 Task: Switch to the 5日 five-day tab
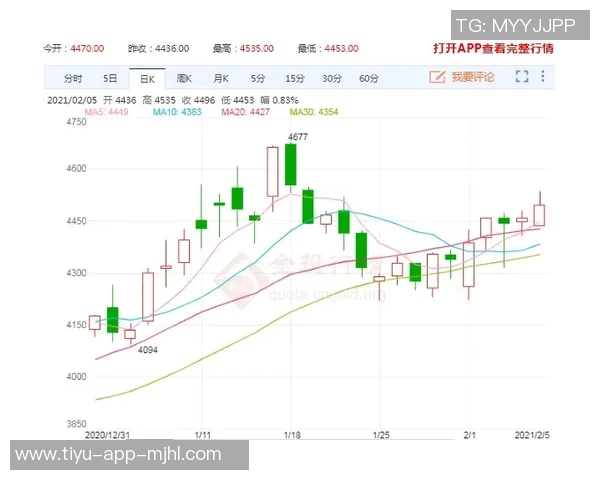tap(110, 78)
